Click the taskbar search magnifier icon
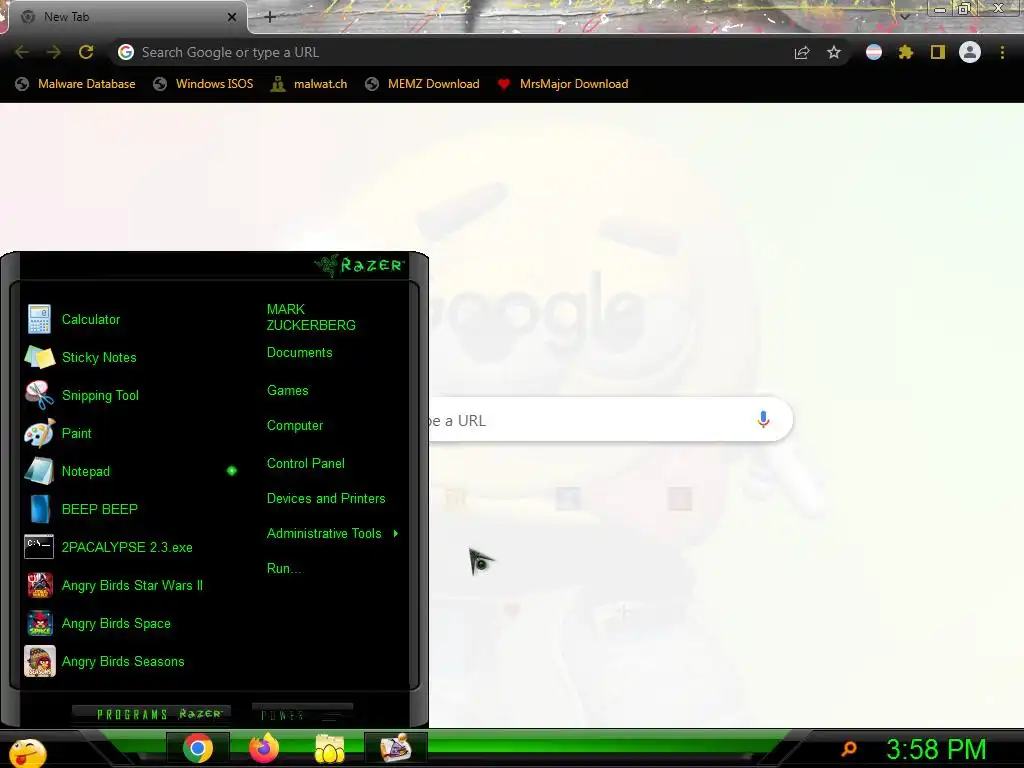Image resolution: width=1024 pixels, height=768 pixels. [849, 748]
